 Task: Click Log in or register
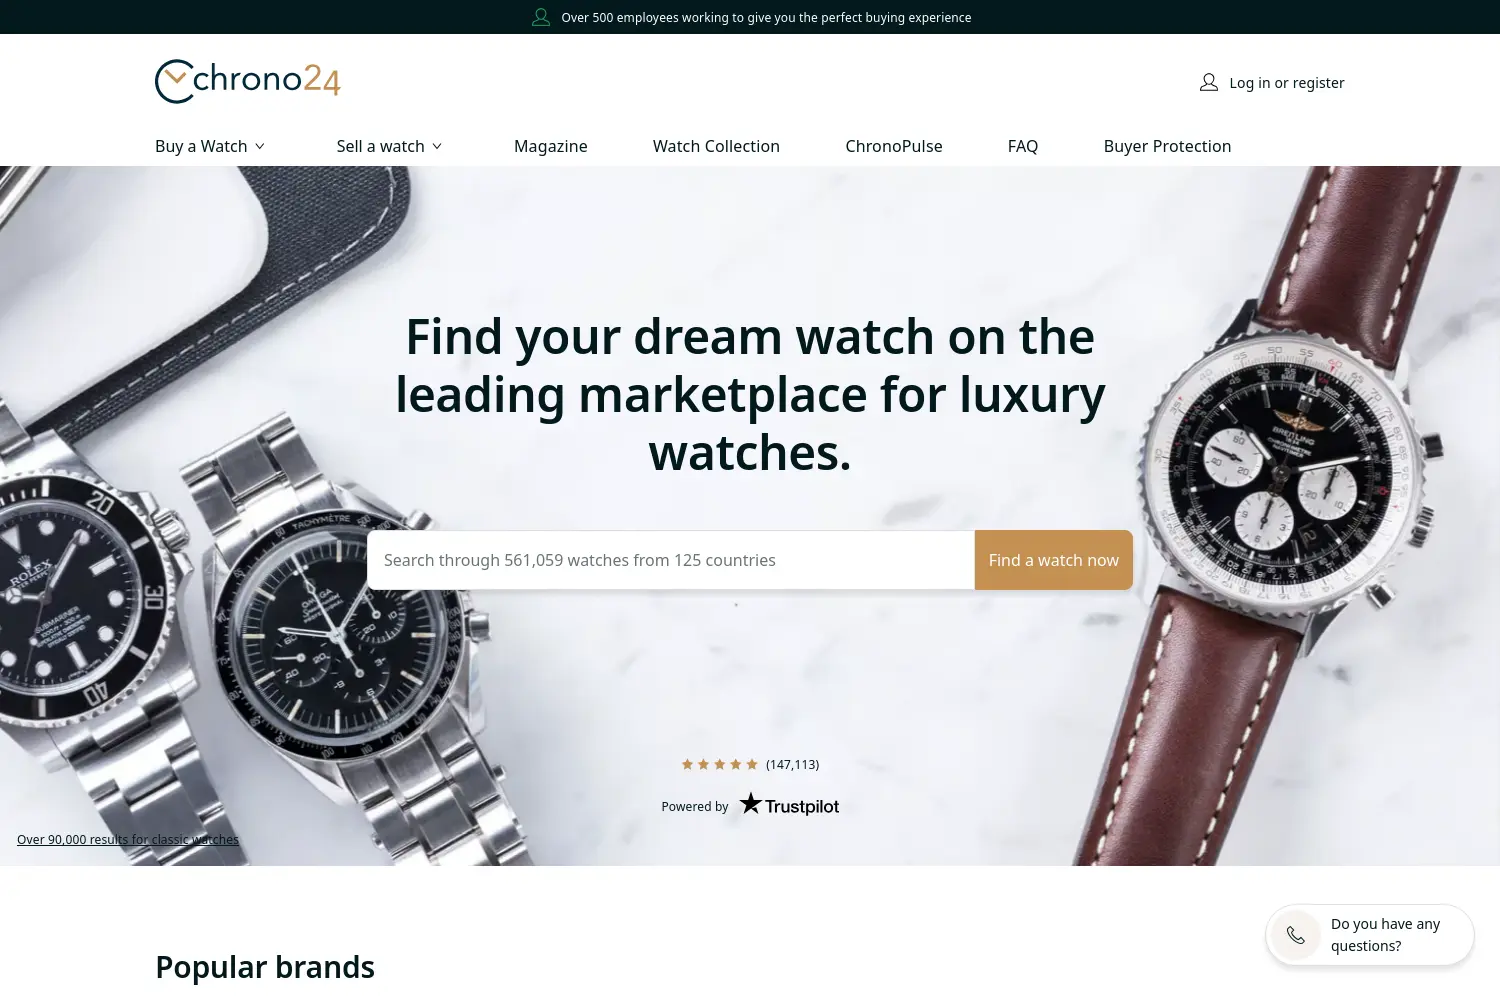pyautogui.click(x=1287, y=83)
